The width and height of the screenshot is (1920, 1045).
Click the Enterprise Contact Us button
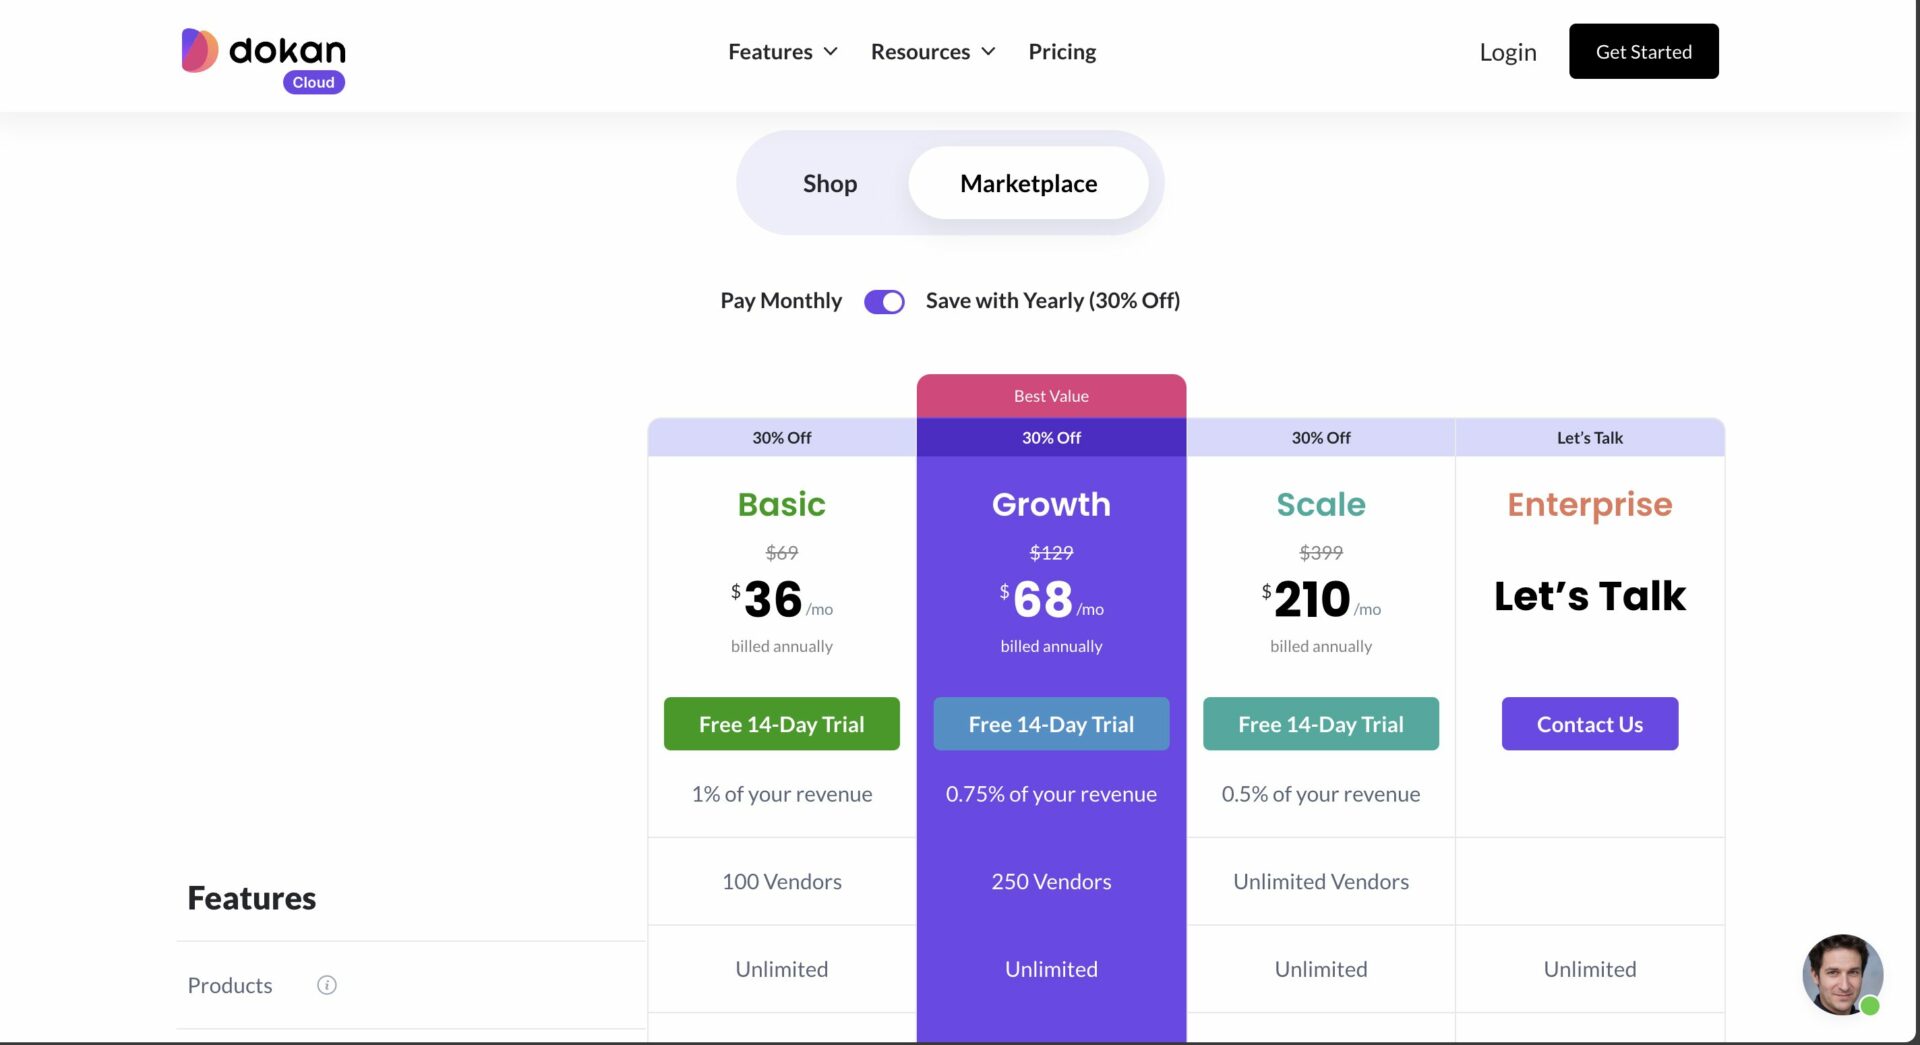click(x=1589, y=724)
